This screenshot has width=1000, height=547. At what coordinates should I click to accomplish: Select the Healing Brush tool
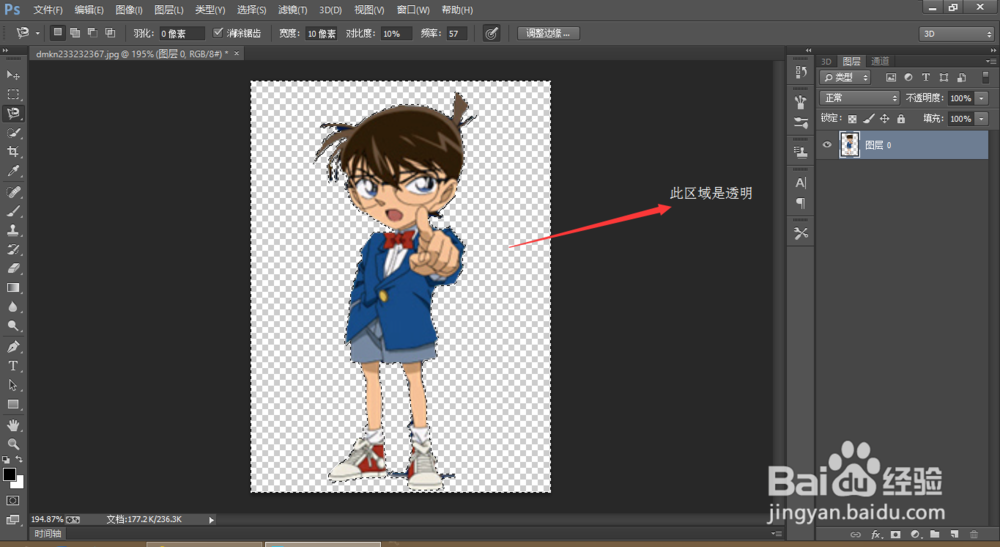[13, 192]
